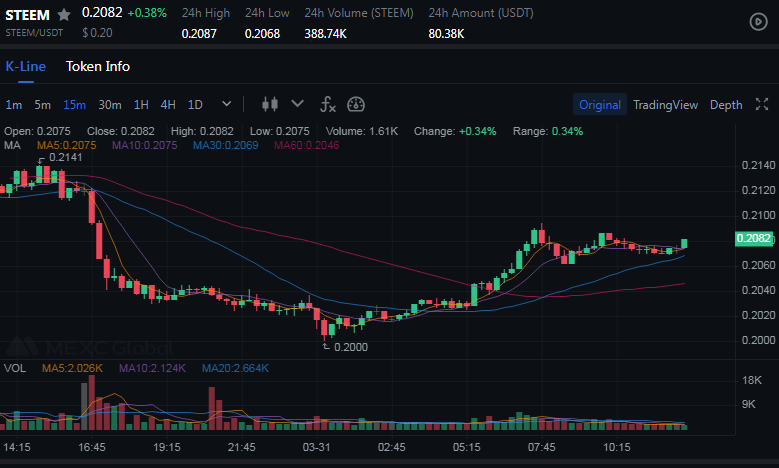
Task: Select the 1H interval
Action: click(x=141, y=105)
